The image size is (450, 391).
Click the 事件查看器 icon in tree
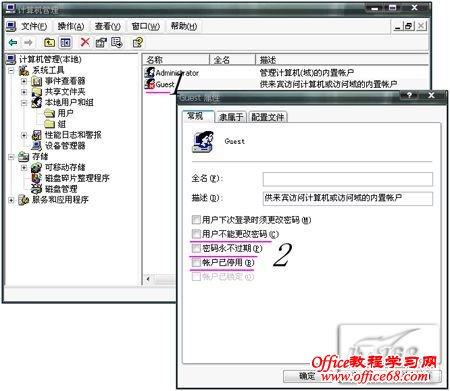click(x=36, y=81)
